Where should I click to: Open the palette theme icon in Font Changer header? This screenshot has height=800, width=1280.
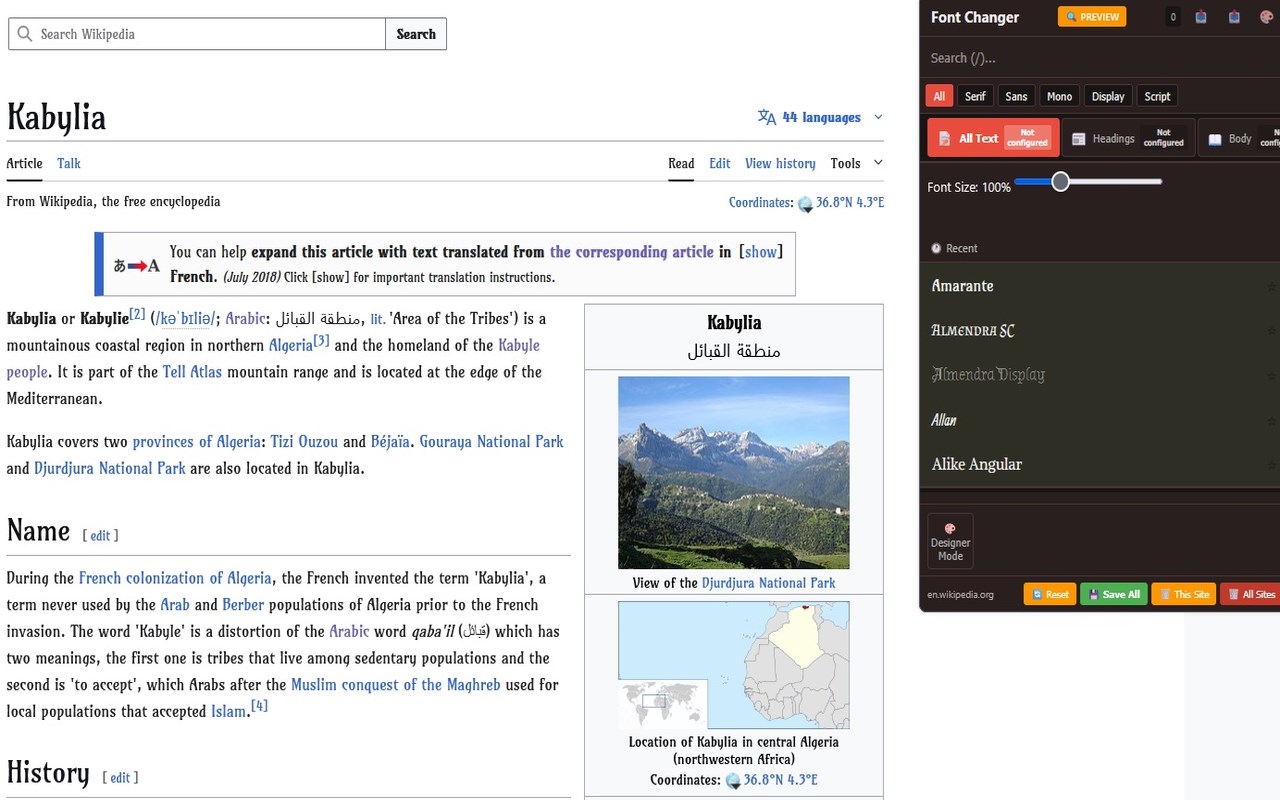click(x=1267, y=17)
